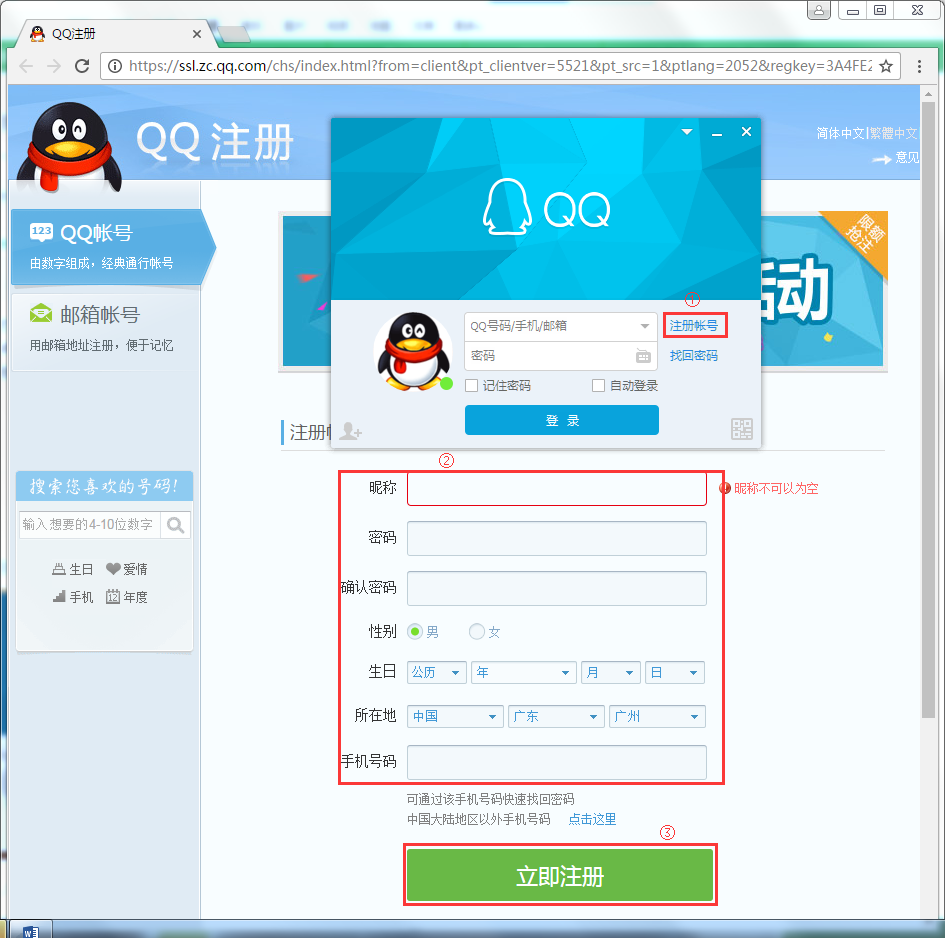Bookmark this page with the star icon
Image resolution: width=945 pixels, height=938 pixels.
[885, 66]
